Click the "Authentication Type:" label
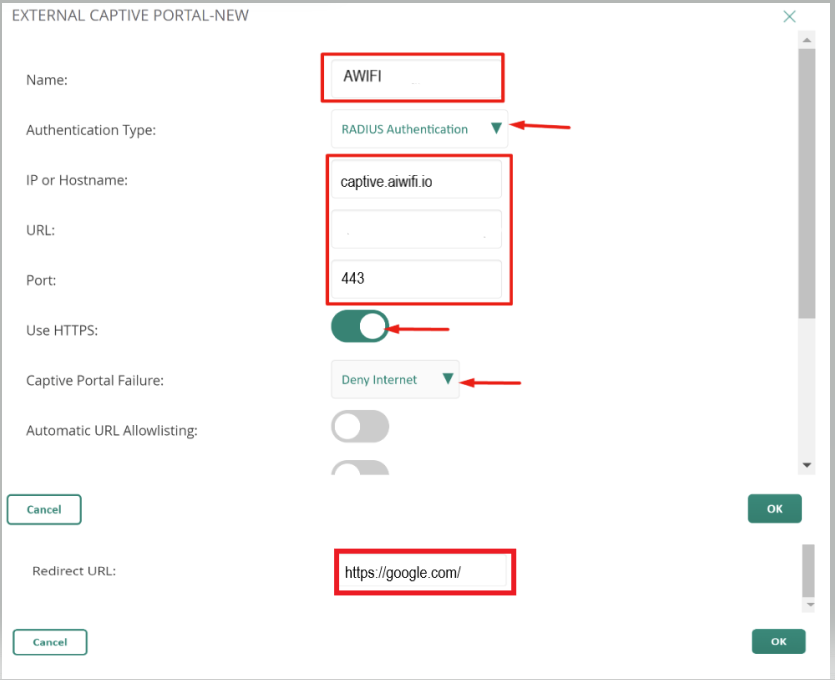Viewport: 835px width, 680px height. point(91,130)
